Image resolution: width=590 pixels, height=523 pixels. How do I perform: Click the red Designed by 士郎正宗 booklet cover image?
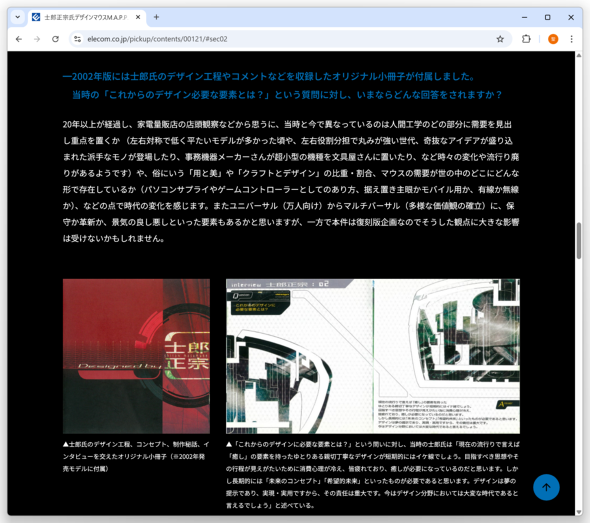tap(136, 356)
